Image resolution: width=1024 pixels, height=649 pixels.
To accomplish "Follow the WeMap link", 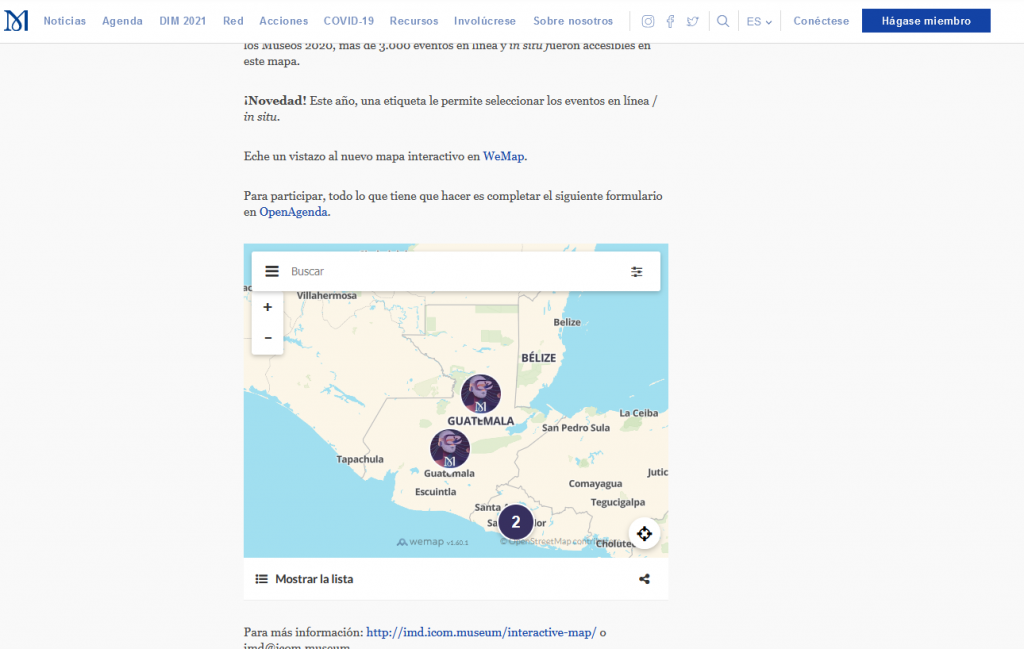I will tap(504, 156).
